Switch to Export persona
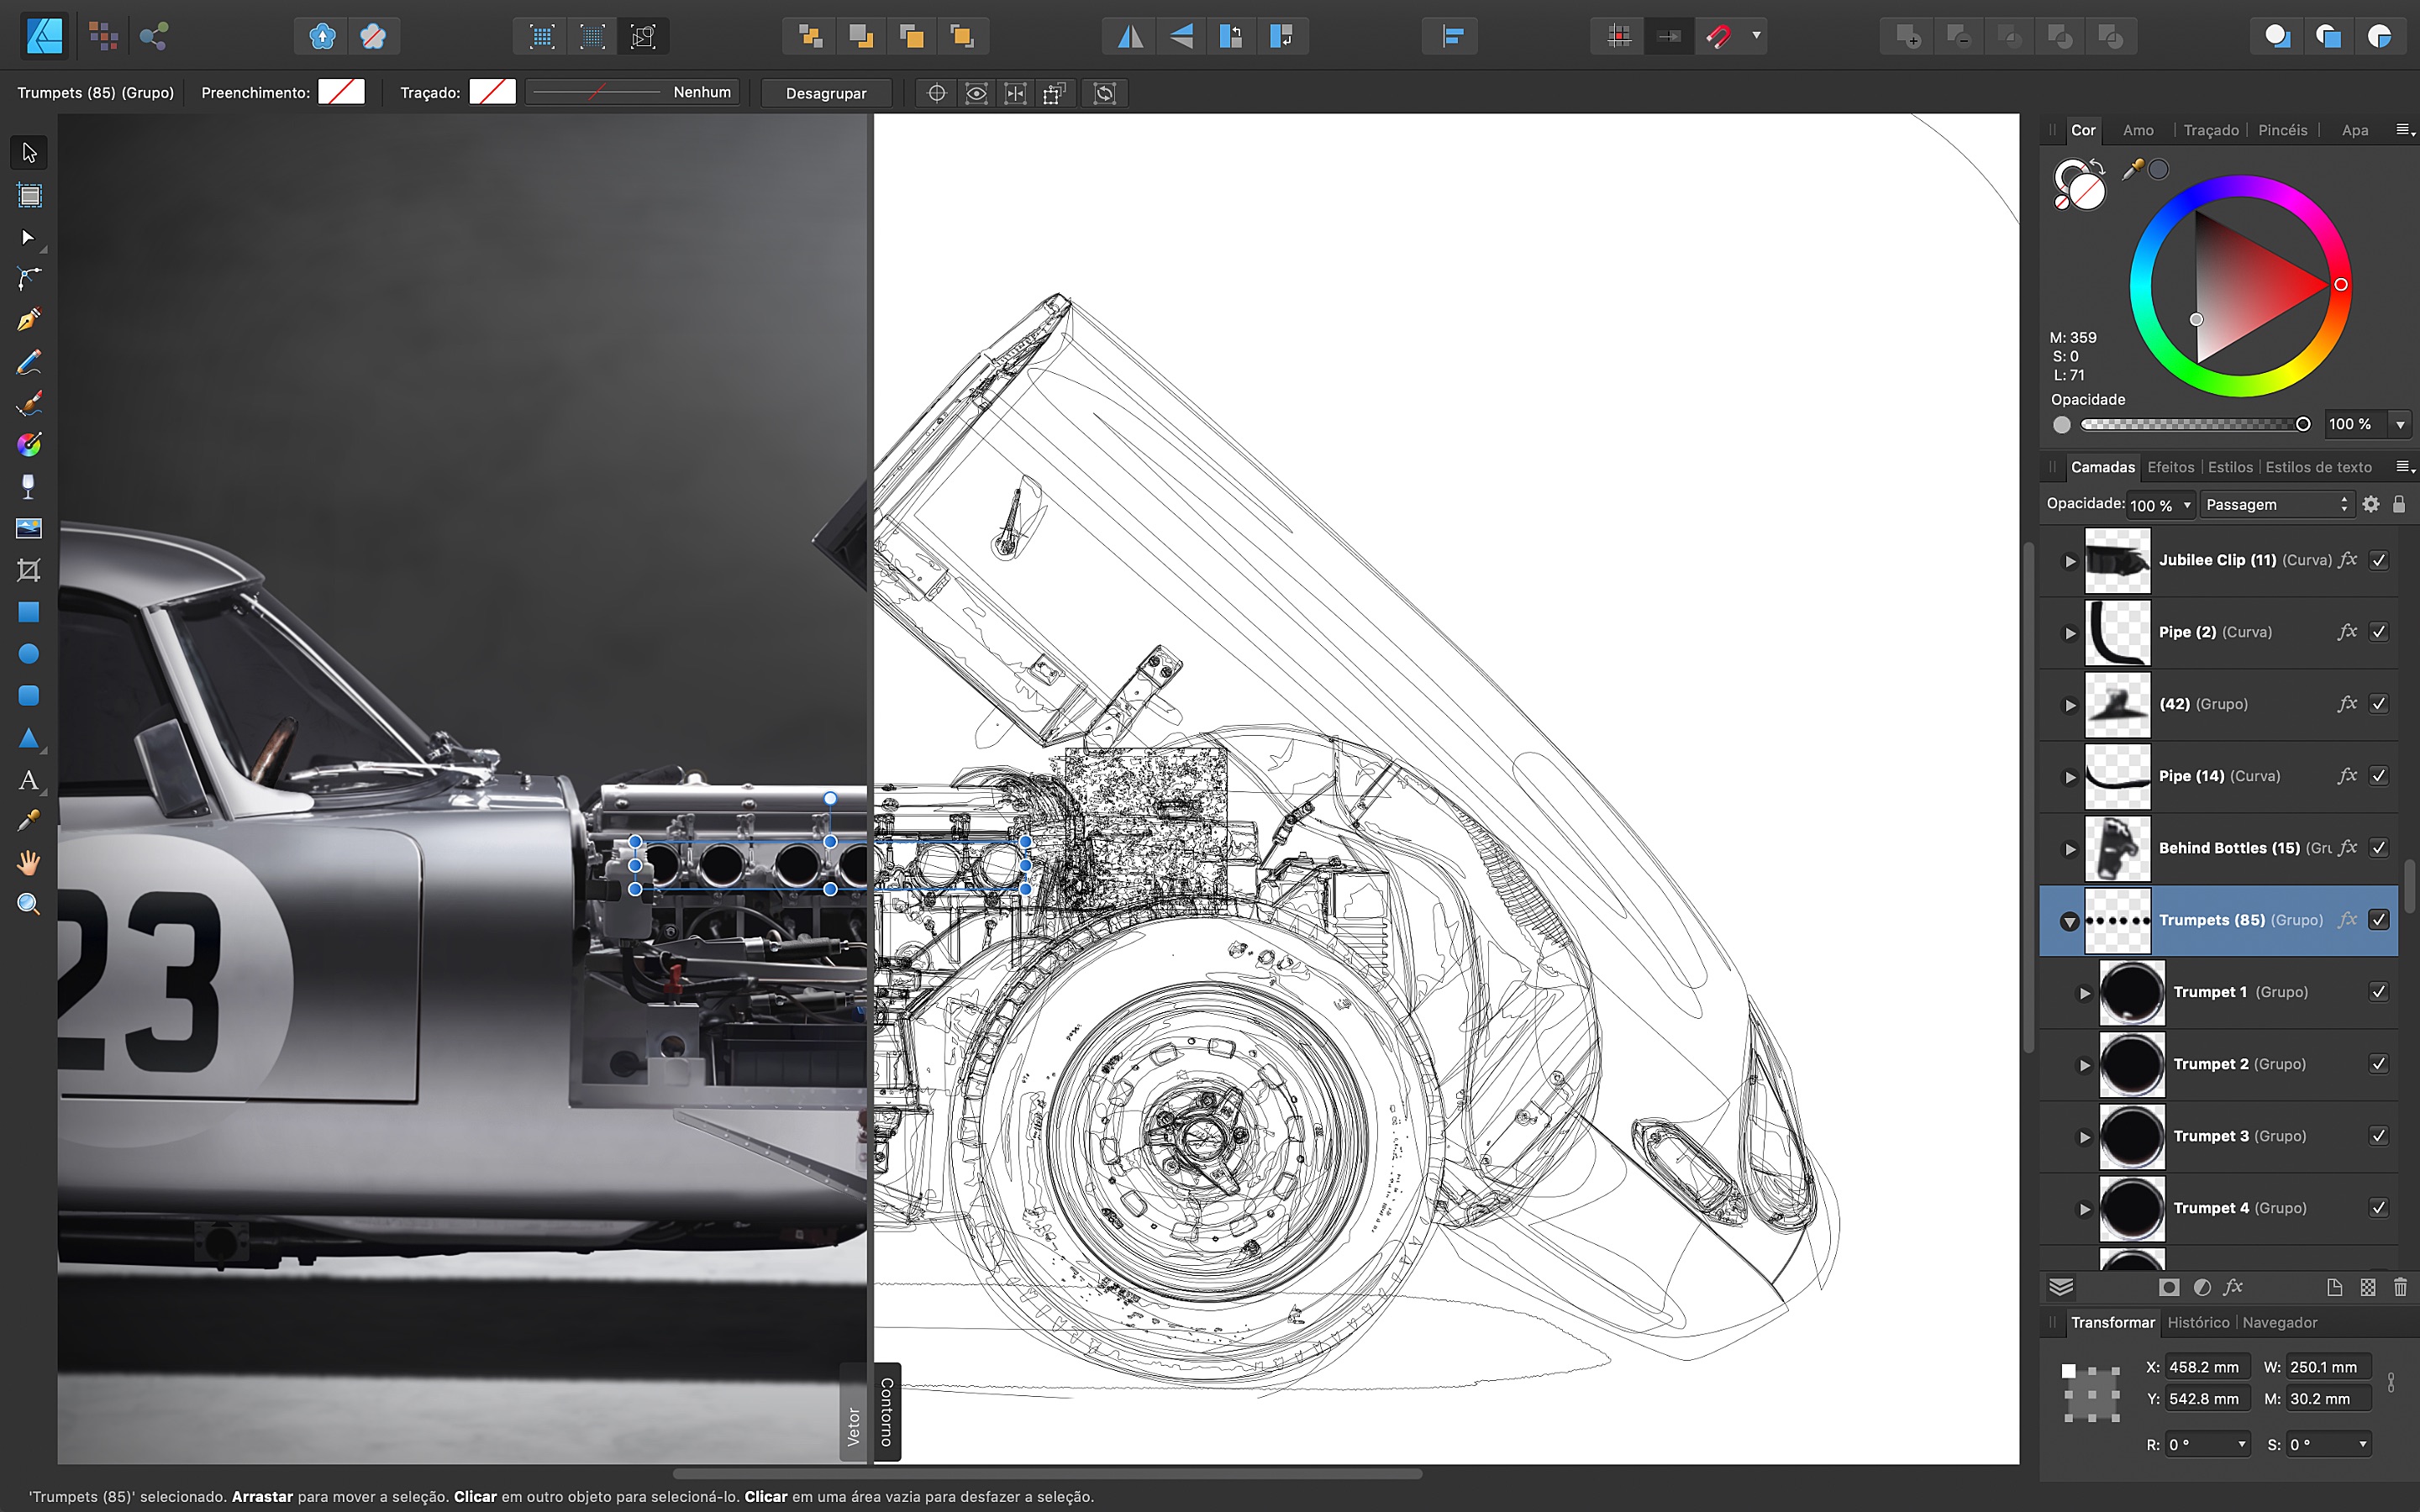2420x1512 pixels. click(153, 36)
